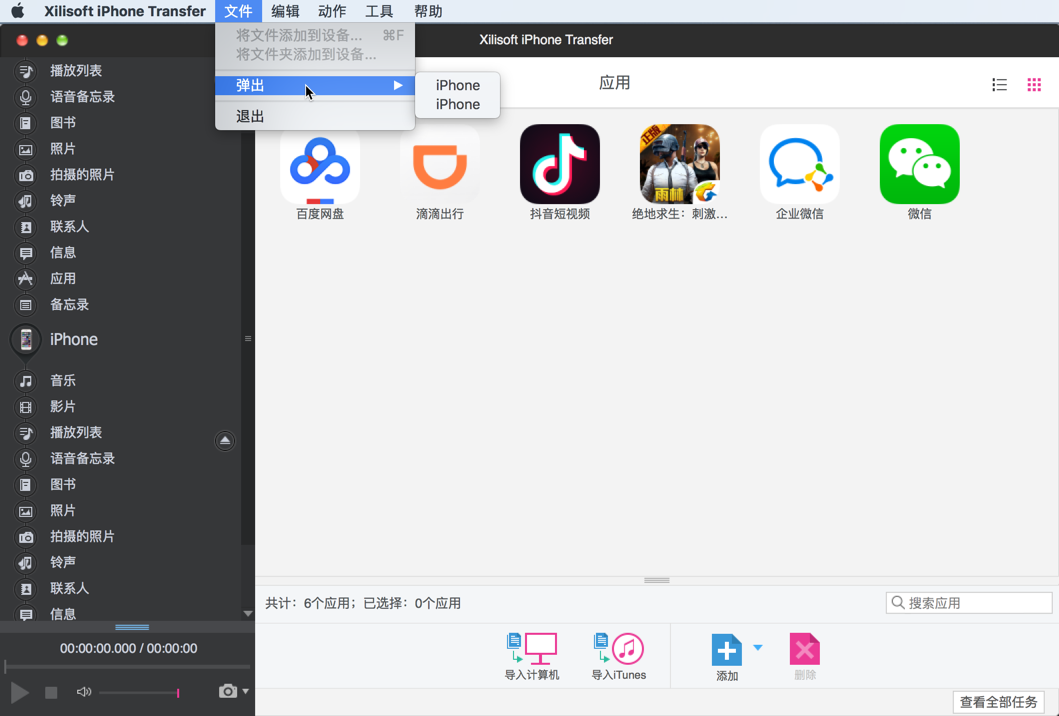Open the dropdown arrow next to 添加
The image size is (1059, 716).
coord(758,647)
